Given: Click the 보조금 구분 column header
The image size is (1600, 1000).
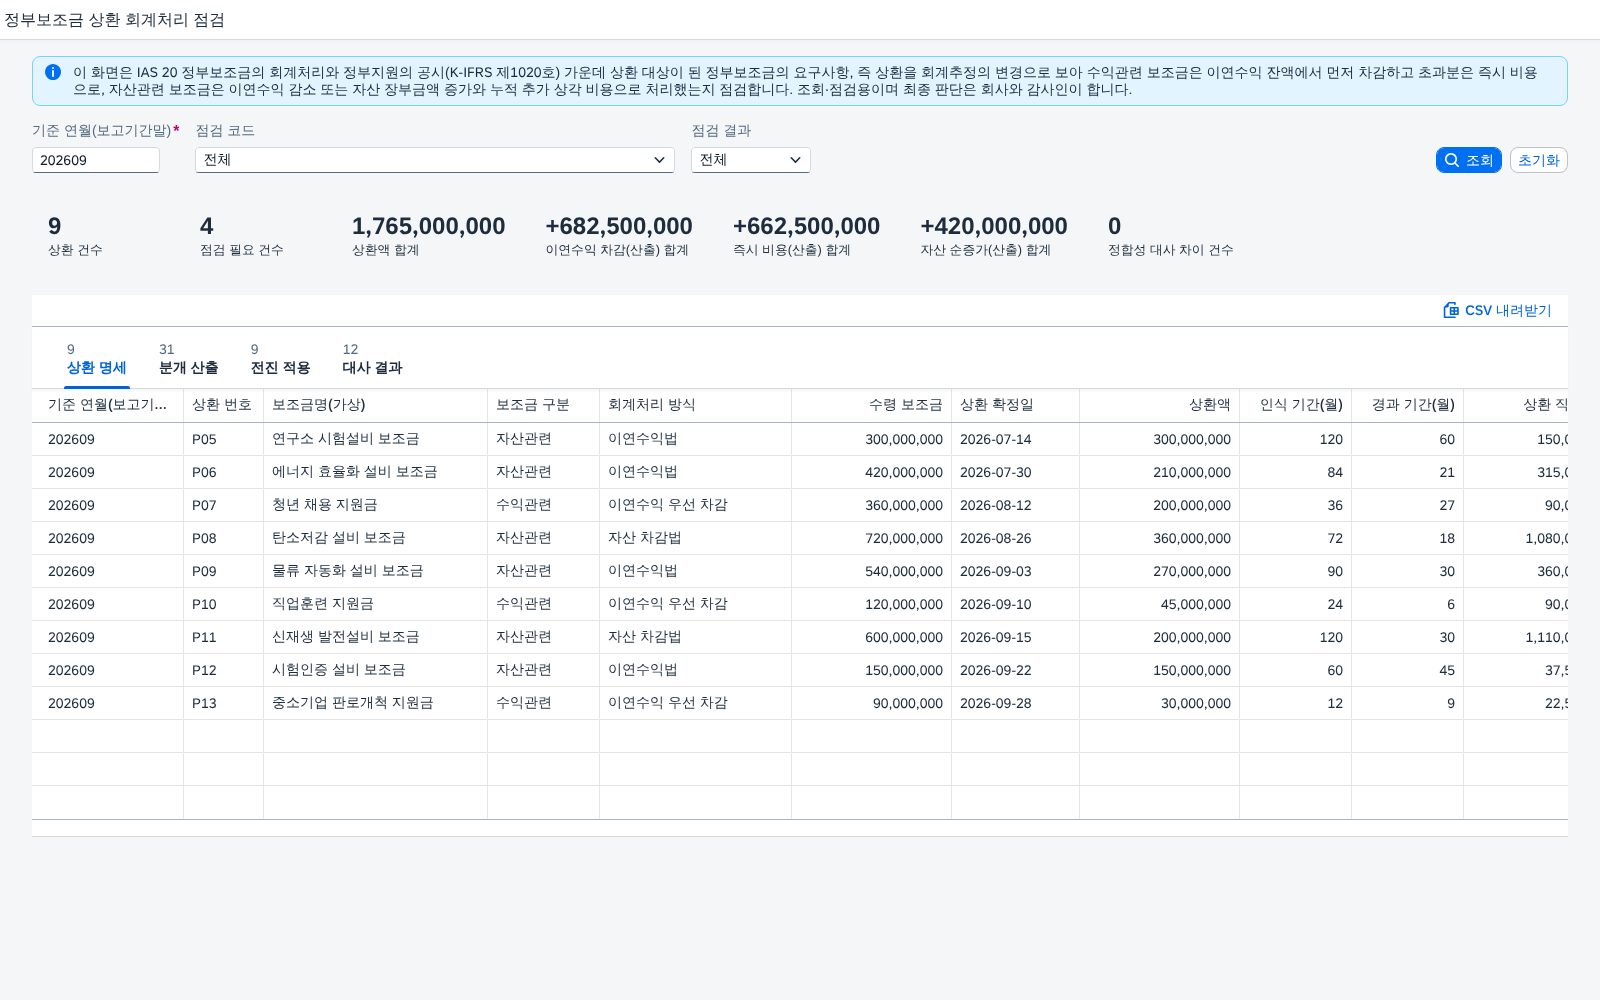Looking at the screenshot, I should click(x=543, y=405).
